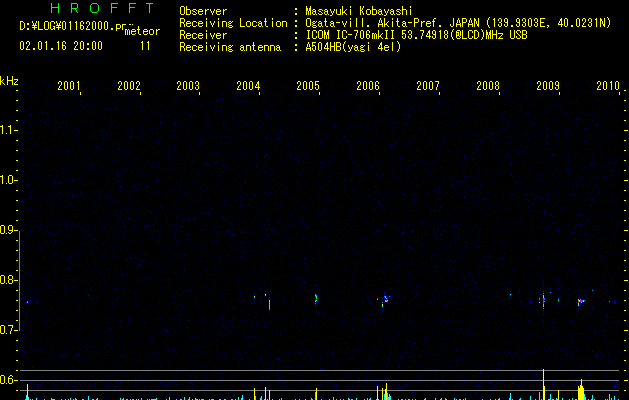This screenshot has height=400, width=629.
Task: Click the 'Receiver' field label
Action: point(203,35)
